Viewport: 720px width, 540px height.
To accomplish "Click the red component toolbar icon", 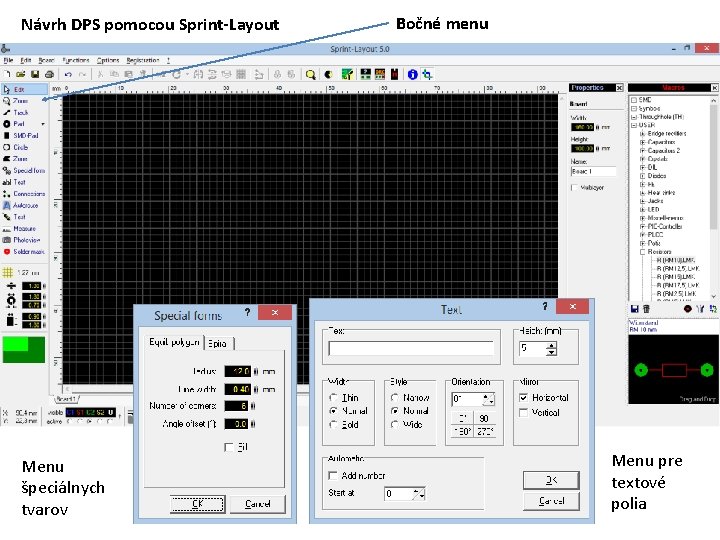I will click(x=394, y=74).
